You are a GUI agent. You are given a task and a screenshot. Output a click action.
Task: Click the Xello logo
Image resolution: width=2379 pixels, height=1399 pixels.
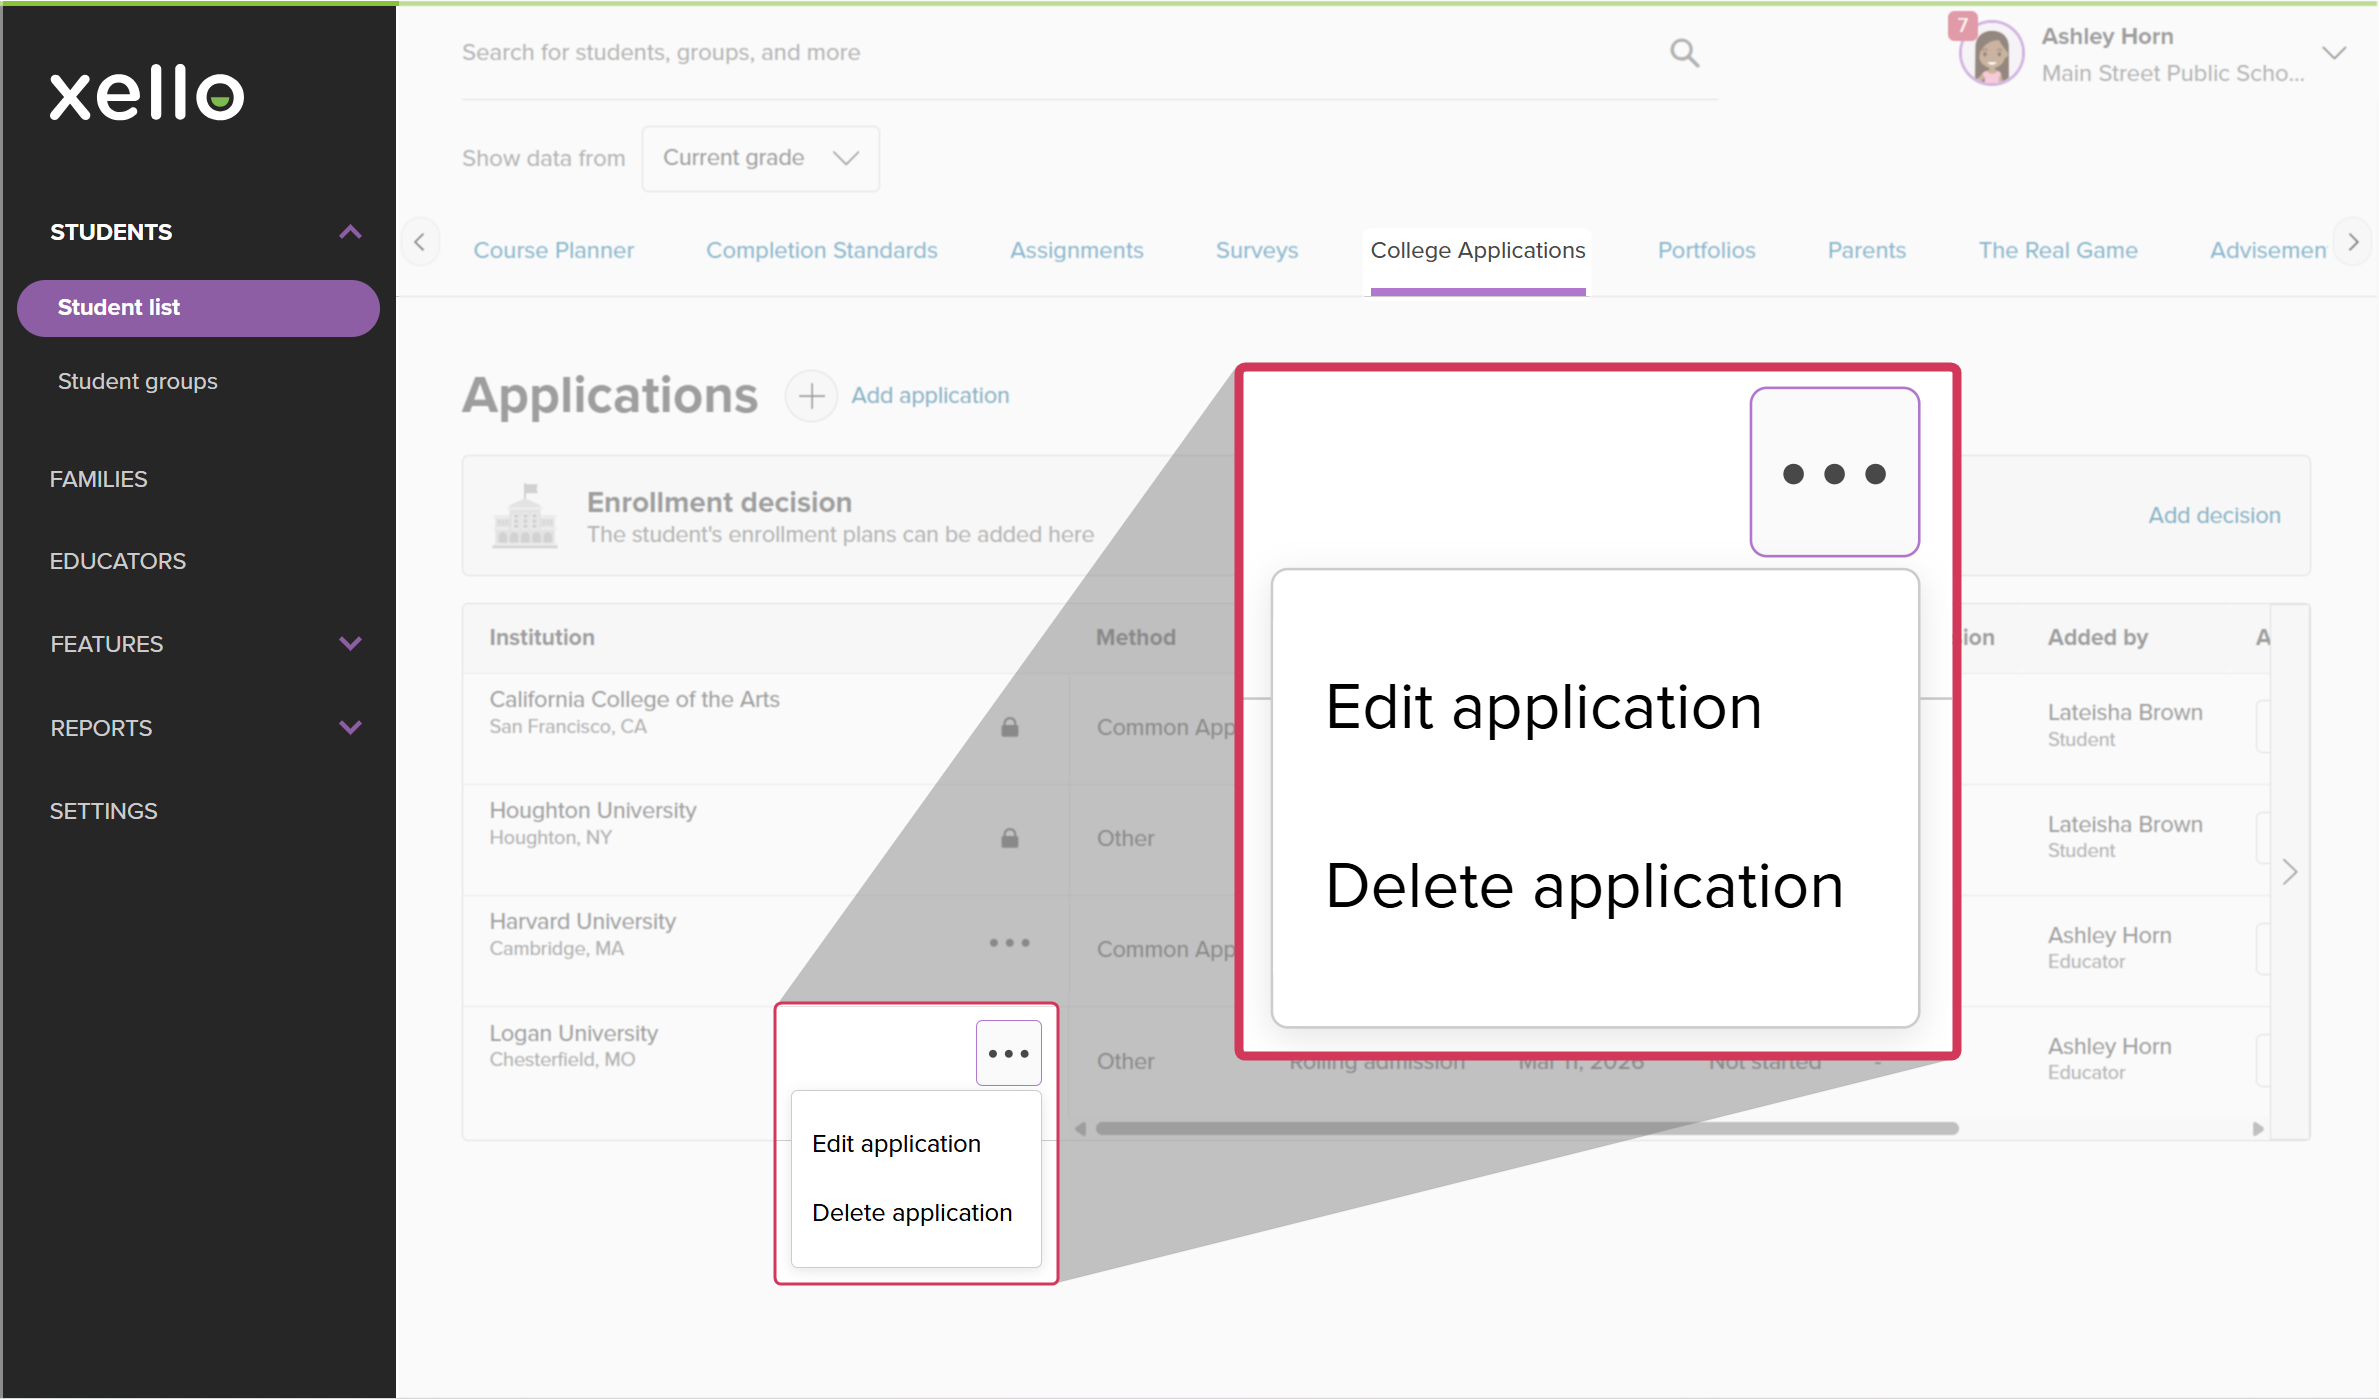(x=147, y=94)
